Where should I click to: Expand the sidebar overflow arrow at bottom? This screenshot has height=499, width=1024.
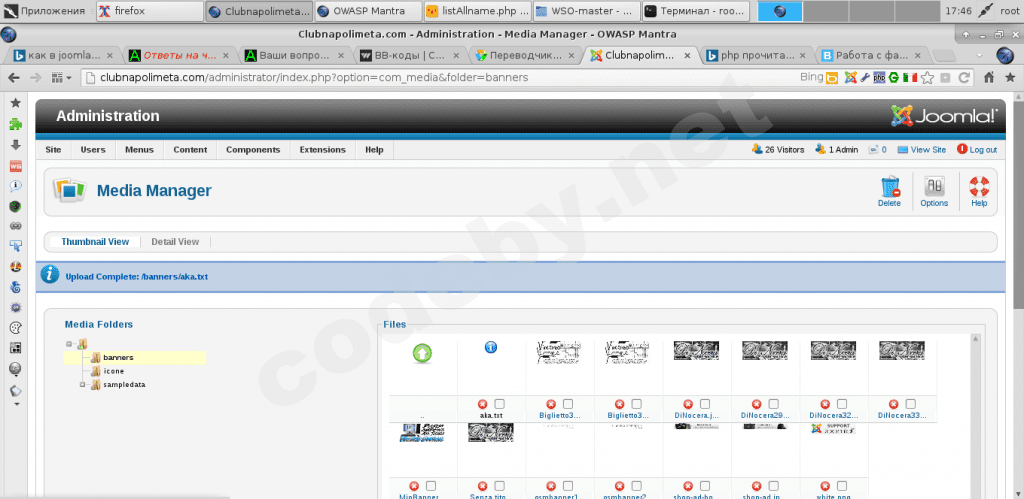click(16, 405)
